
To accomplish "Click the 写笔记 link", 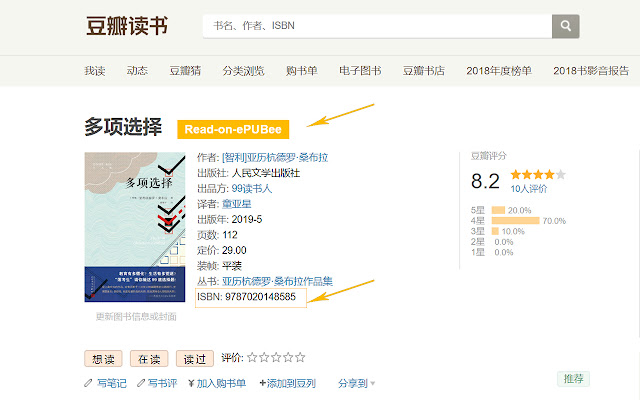I will (111, 383).
